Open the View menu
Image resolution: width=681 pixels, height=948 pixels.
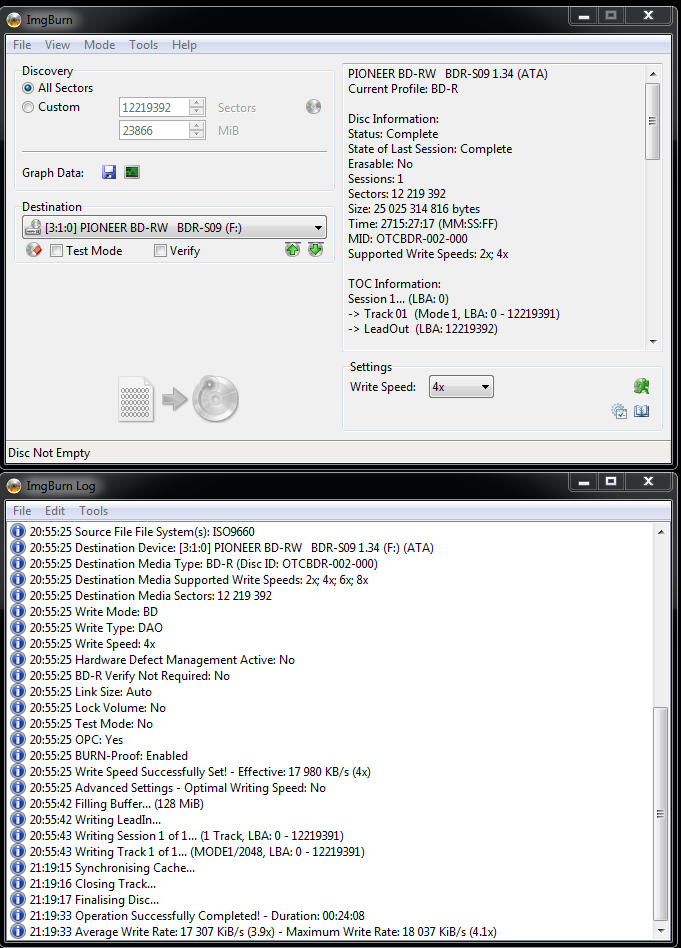57,45
